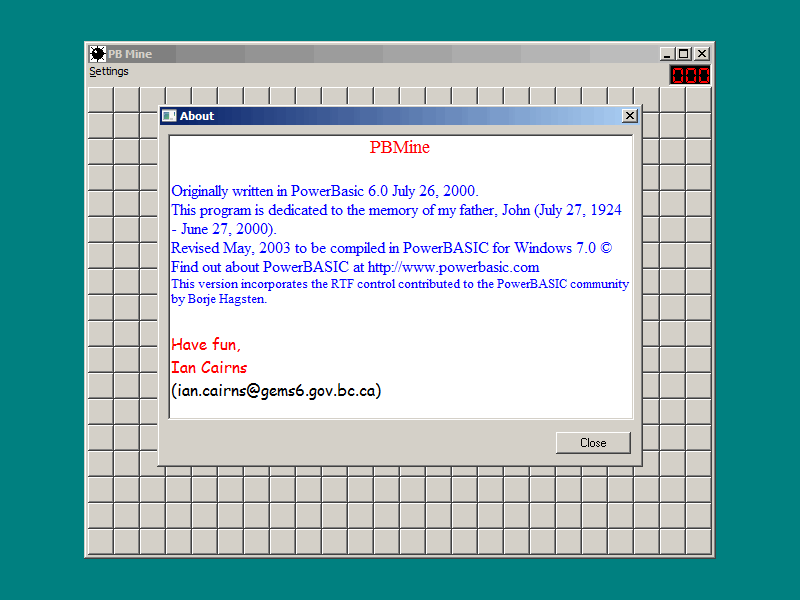Viewport: 800px width, 600px height.
Task: Click the red 000 mine counter display
Action: [690, 76]
